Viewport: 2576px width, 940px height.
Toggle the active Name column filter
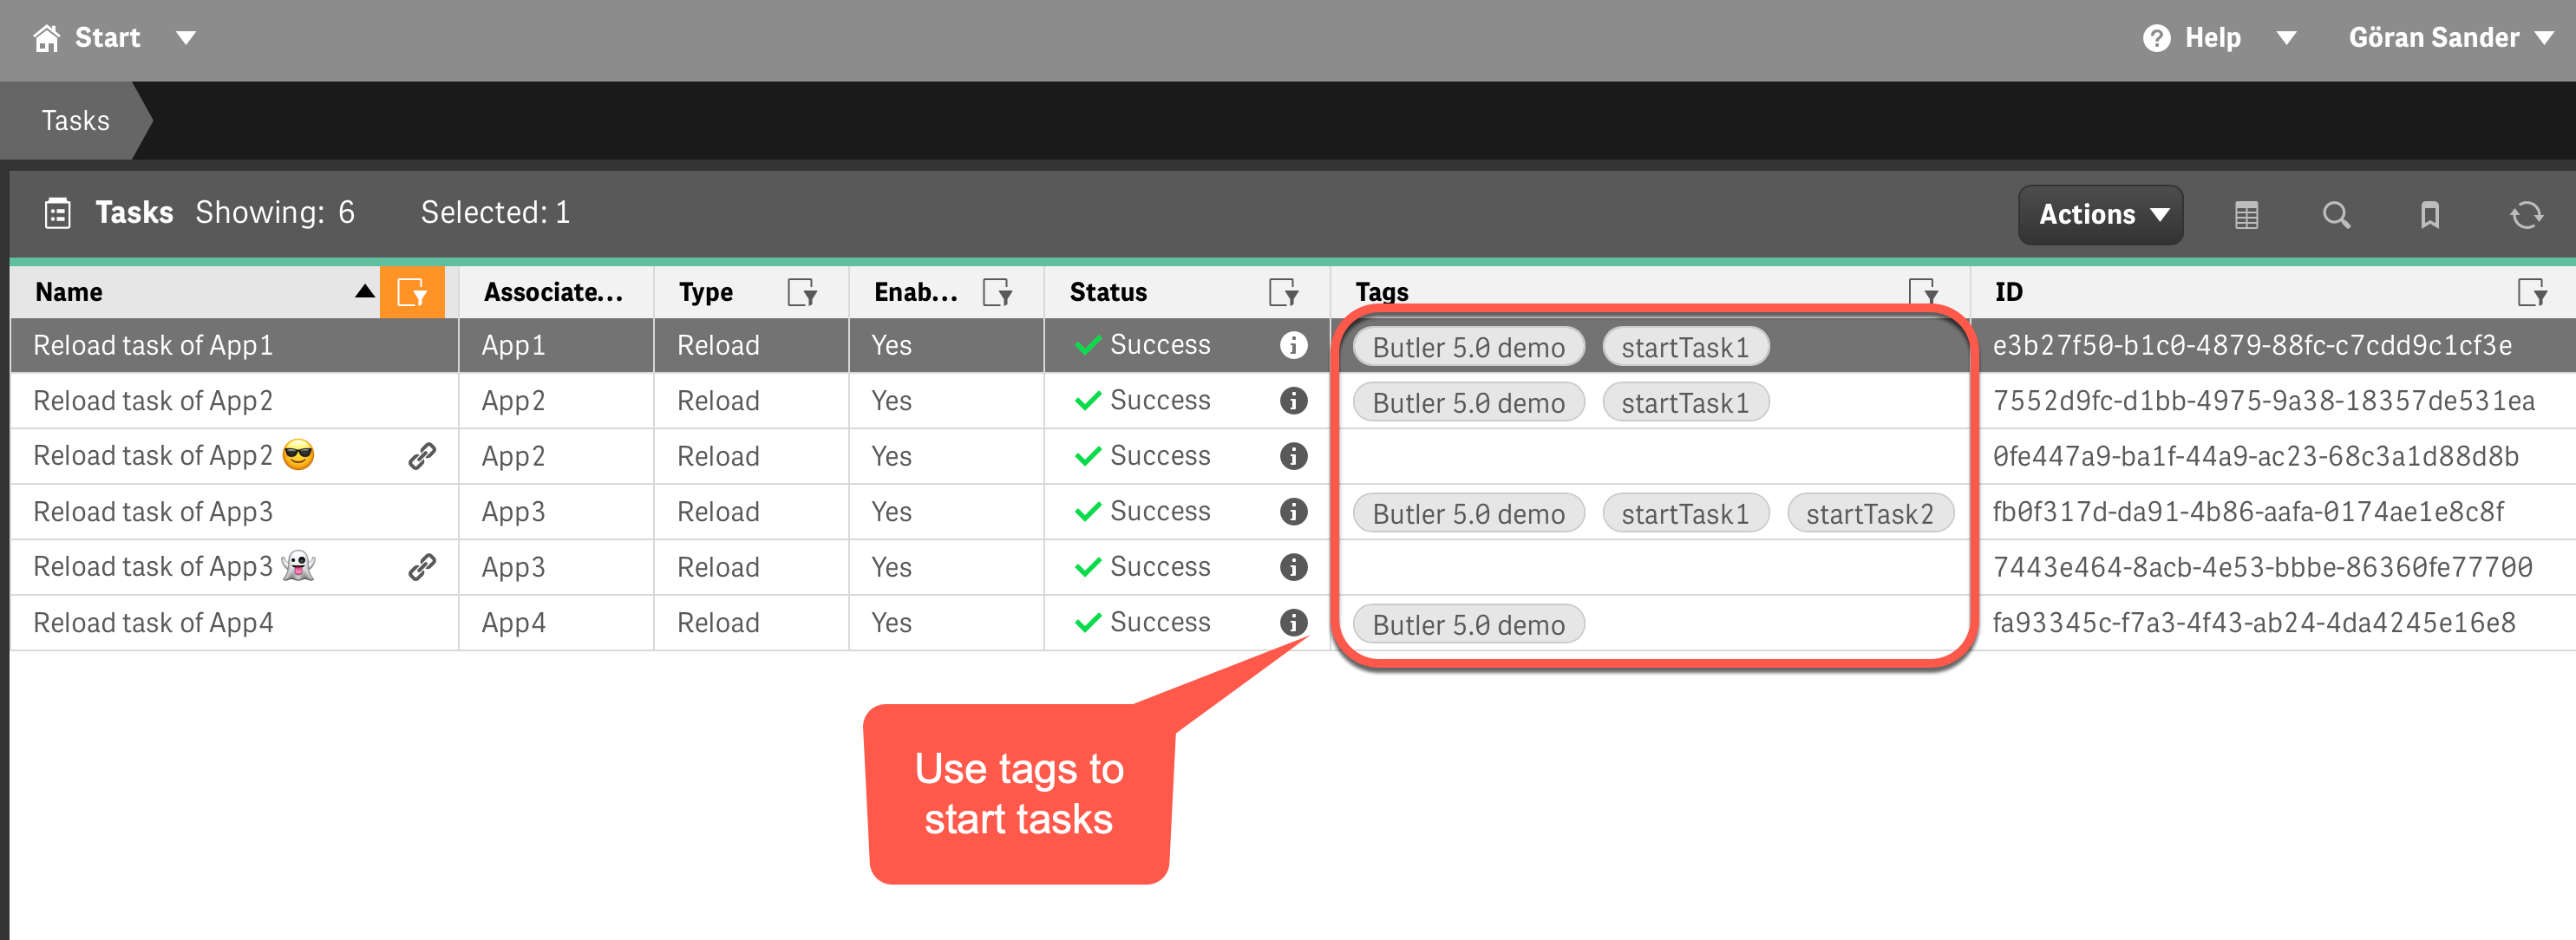[x=412, y=292]
